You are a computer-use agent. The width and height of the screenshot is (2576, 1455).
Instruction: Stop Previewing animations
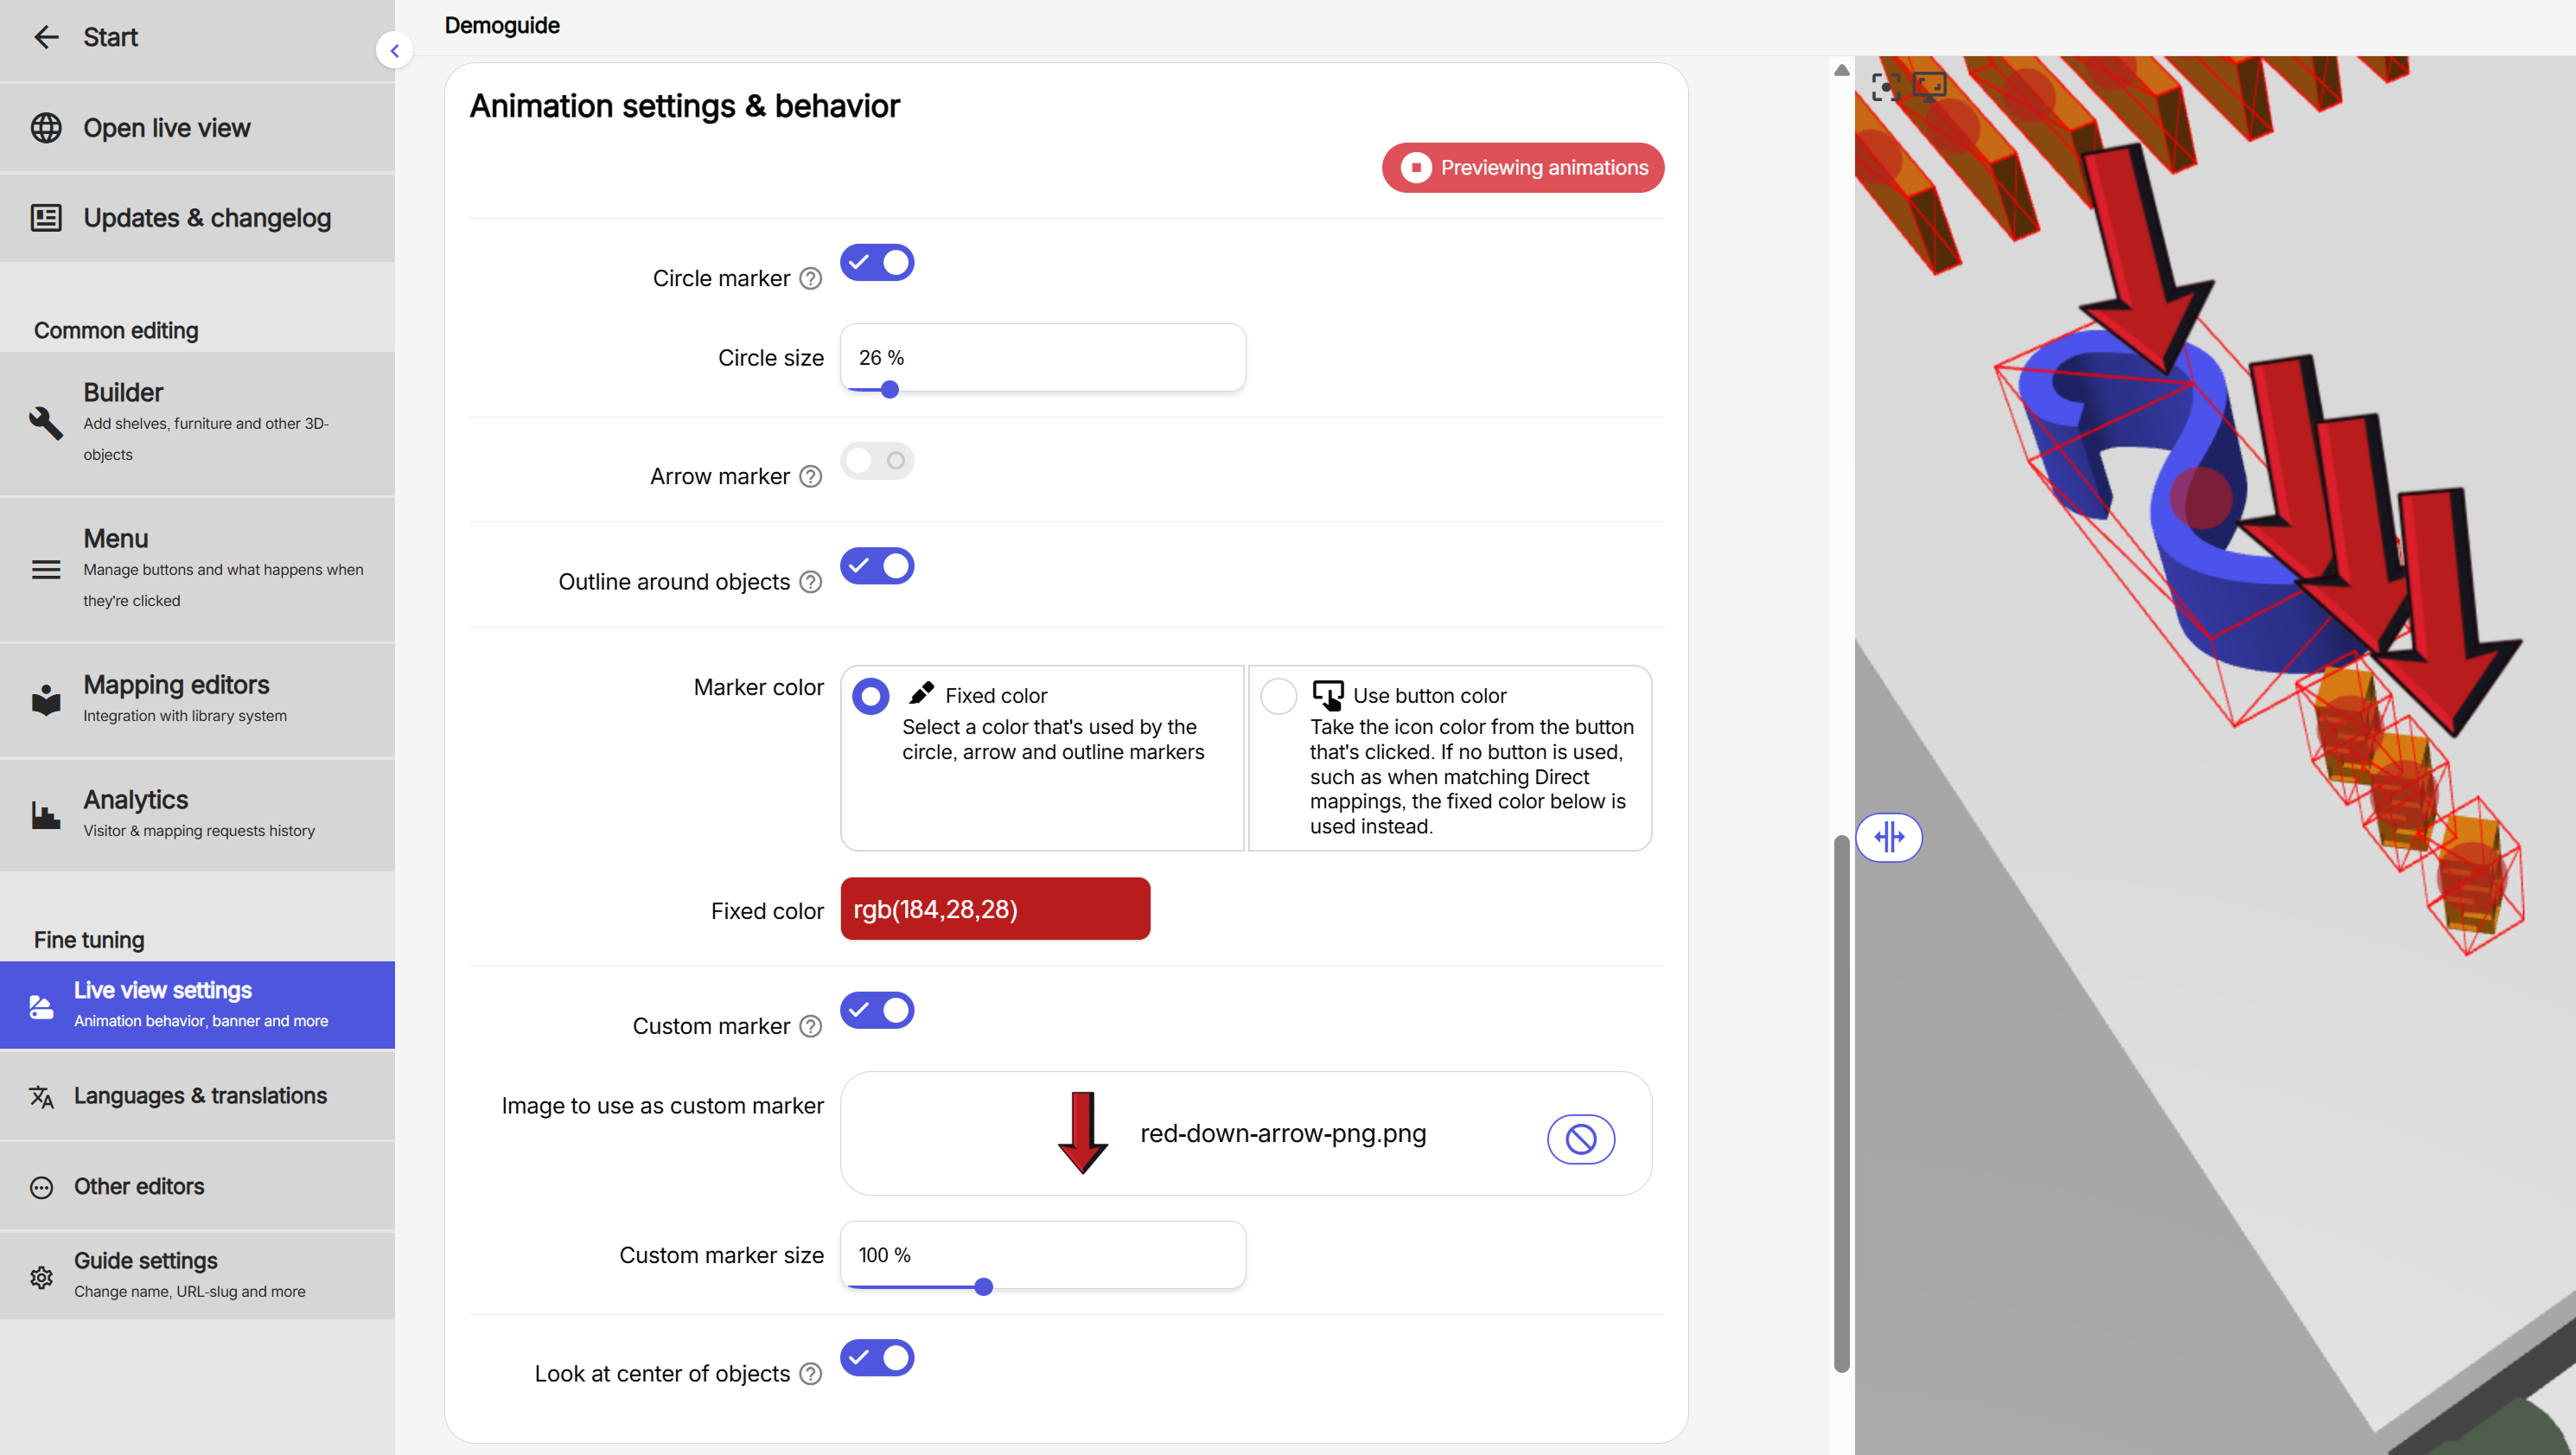1522,167
